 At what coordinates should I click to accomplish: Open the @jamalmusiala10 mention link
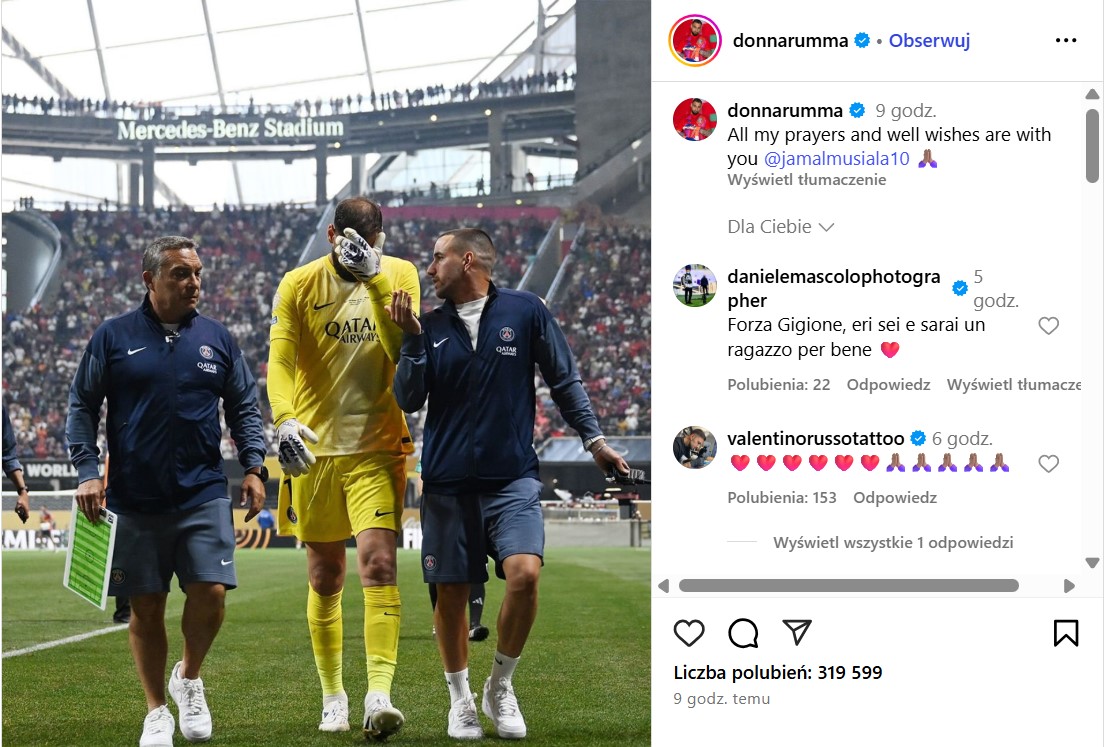coord(837,159)
